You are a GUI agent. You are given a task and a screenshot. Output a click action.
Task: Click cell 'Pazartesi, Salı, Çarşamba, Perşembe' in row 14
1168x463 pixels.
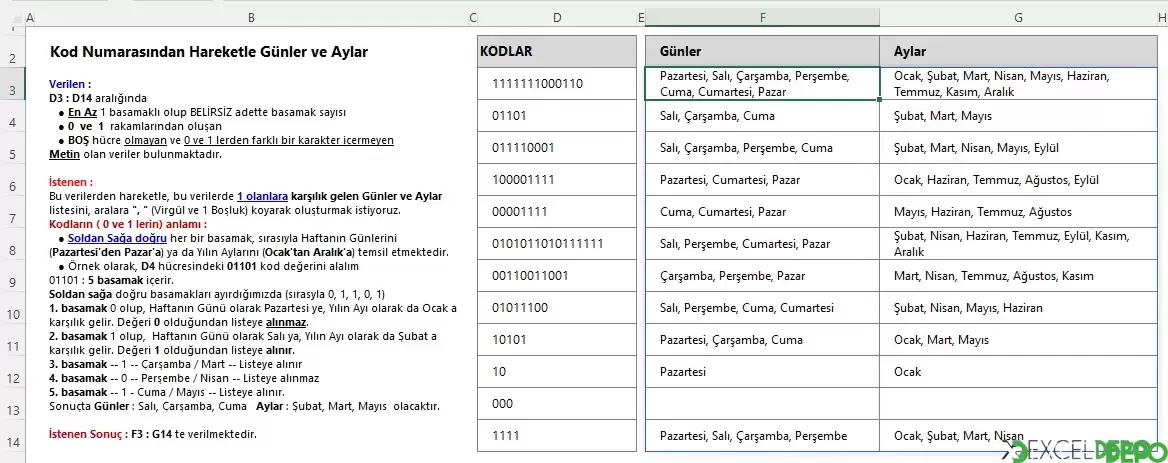coord(762,436)
